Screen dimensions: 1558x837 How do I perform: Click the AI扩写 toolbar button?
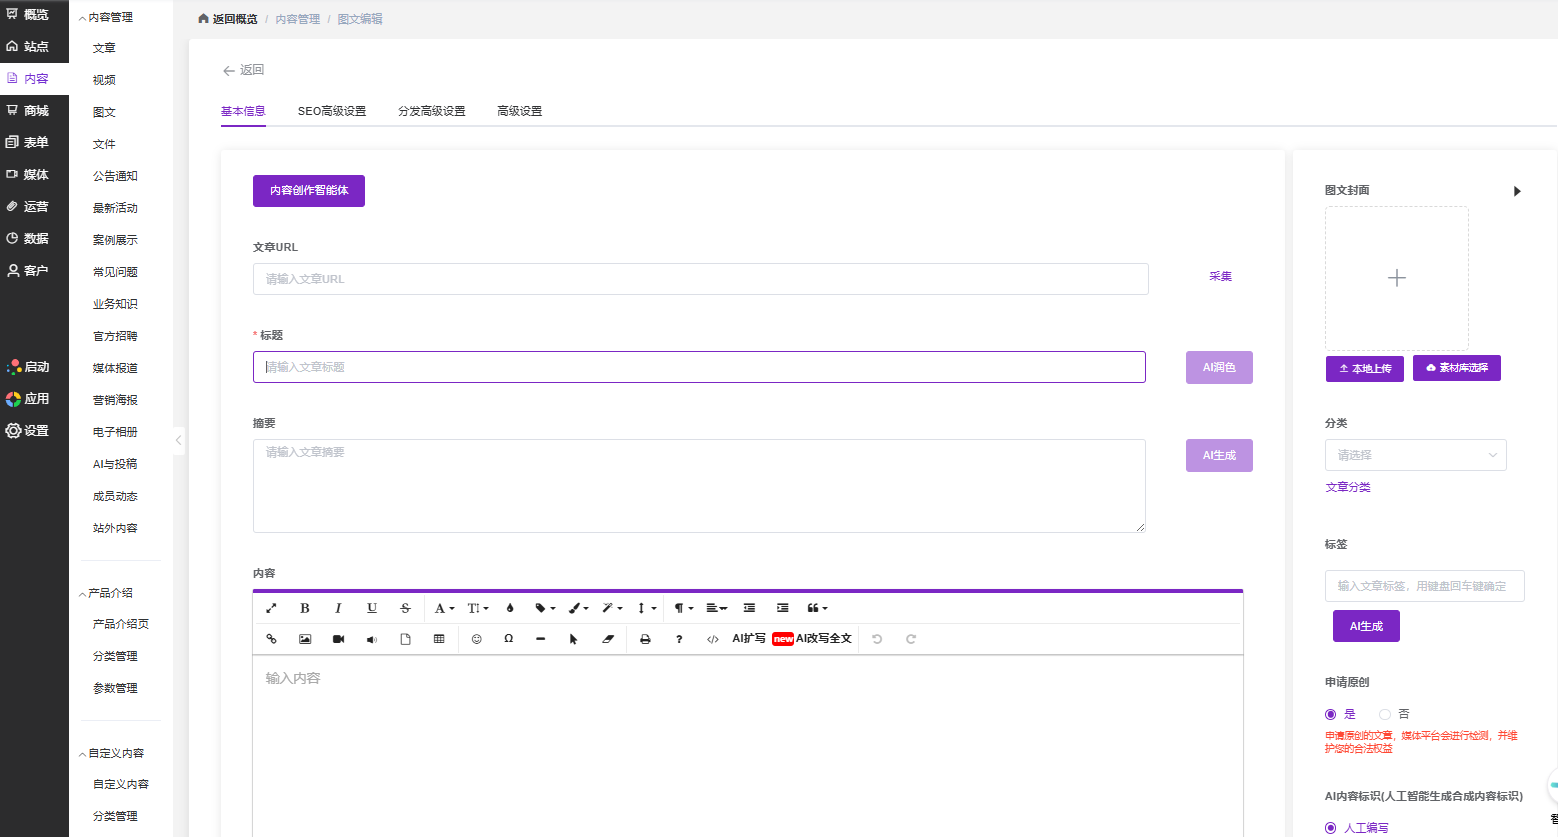[x=749, y=639]
